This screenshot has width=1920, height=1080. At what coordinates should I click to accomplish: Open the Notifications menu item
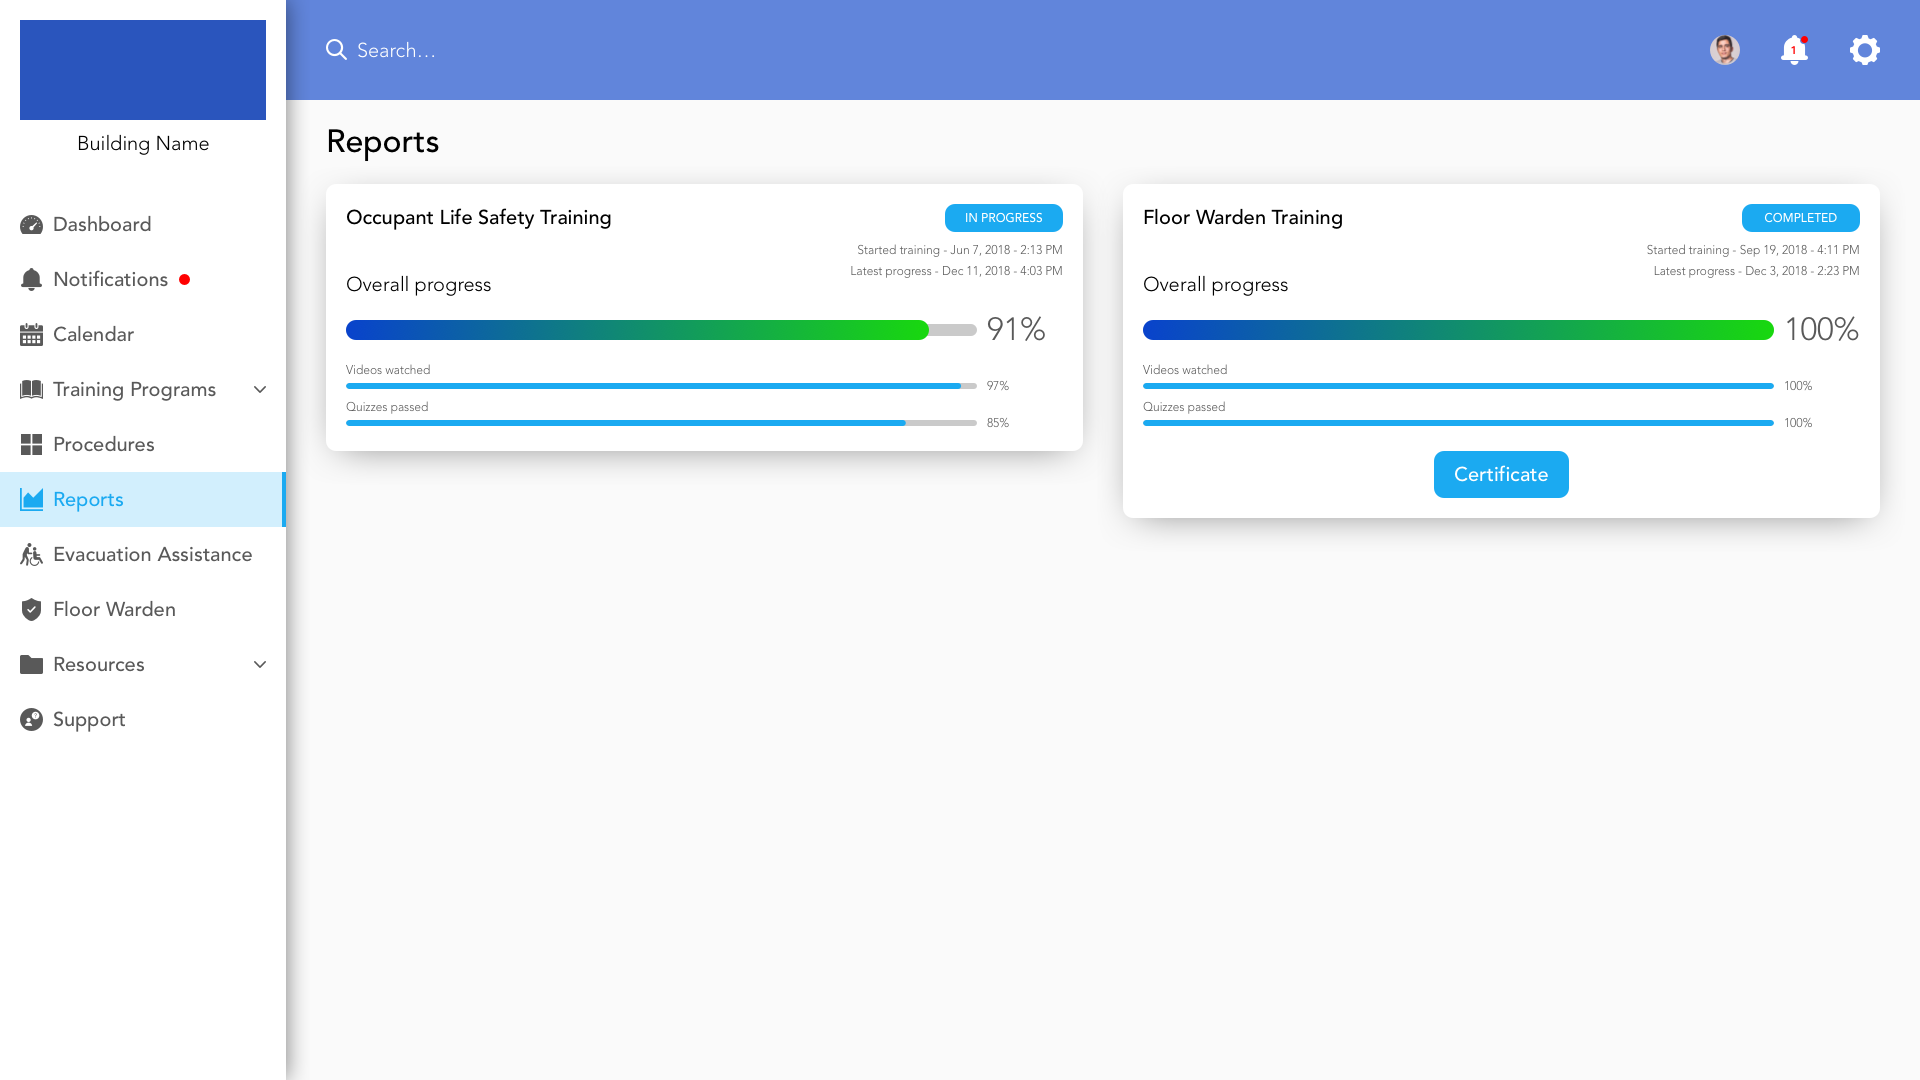pyautogui.click(x=110, y=280)
